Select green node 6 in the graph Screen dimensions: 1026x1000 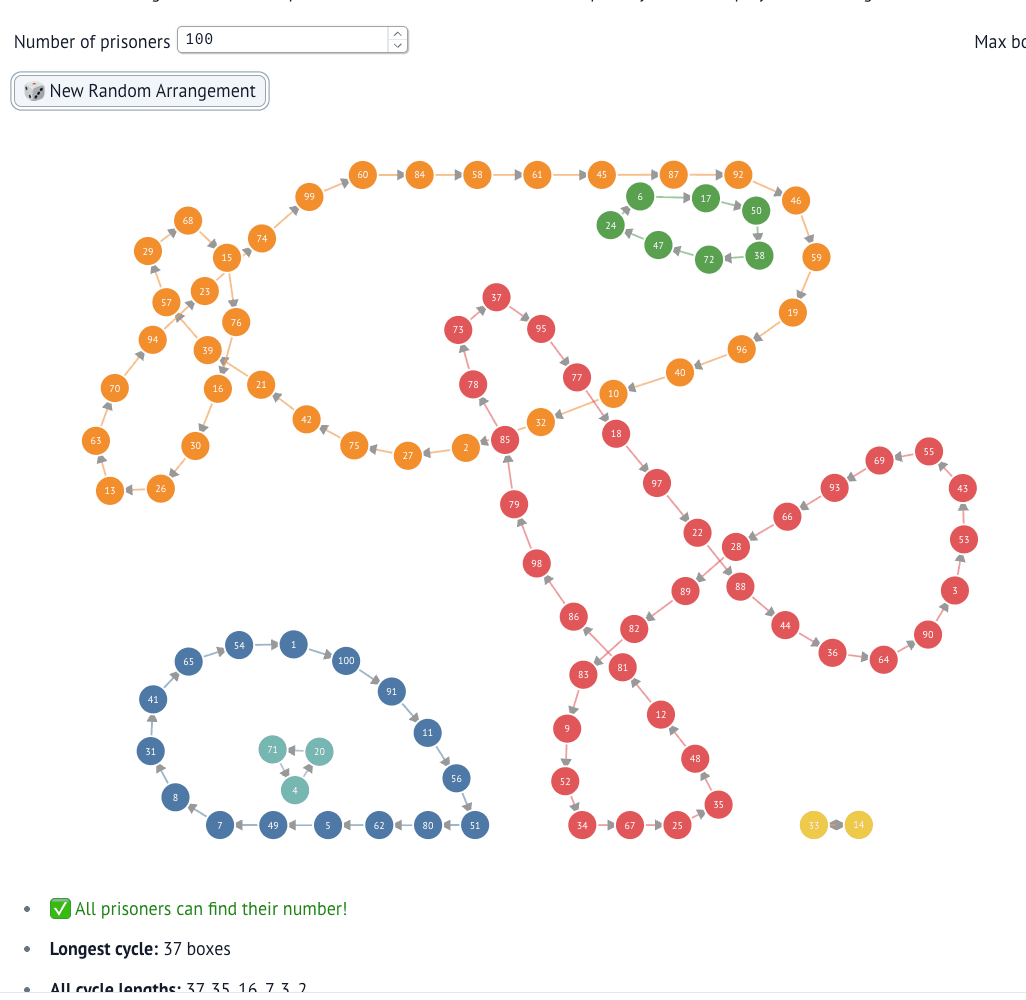coord(640,197)
